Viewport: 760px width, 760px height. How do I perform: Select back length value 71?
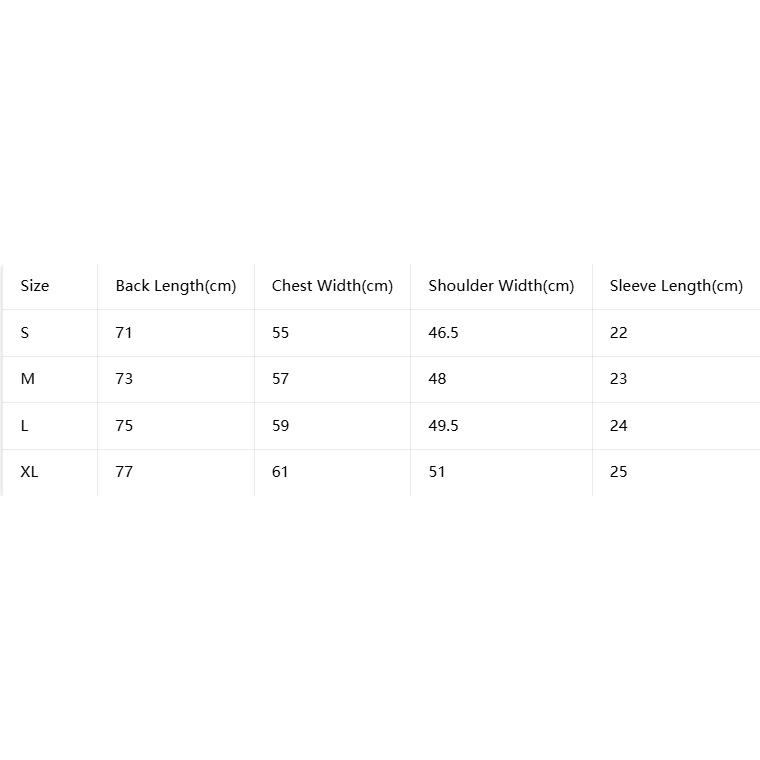(x=124, y=332)
